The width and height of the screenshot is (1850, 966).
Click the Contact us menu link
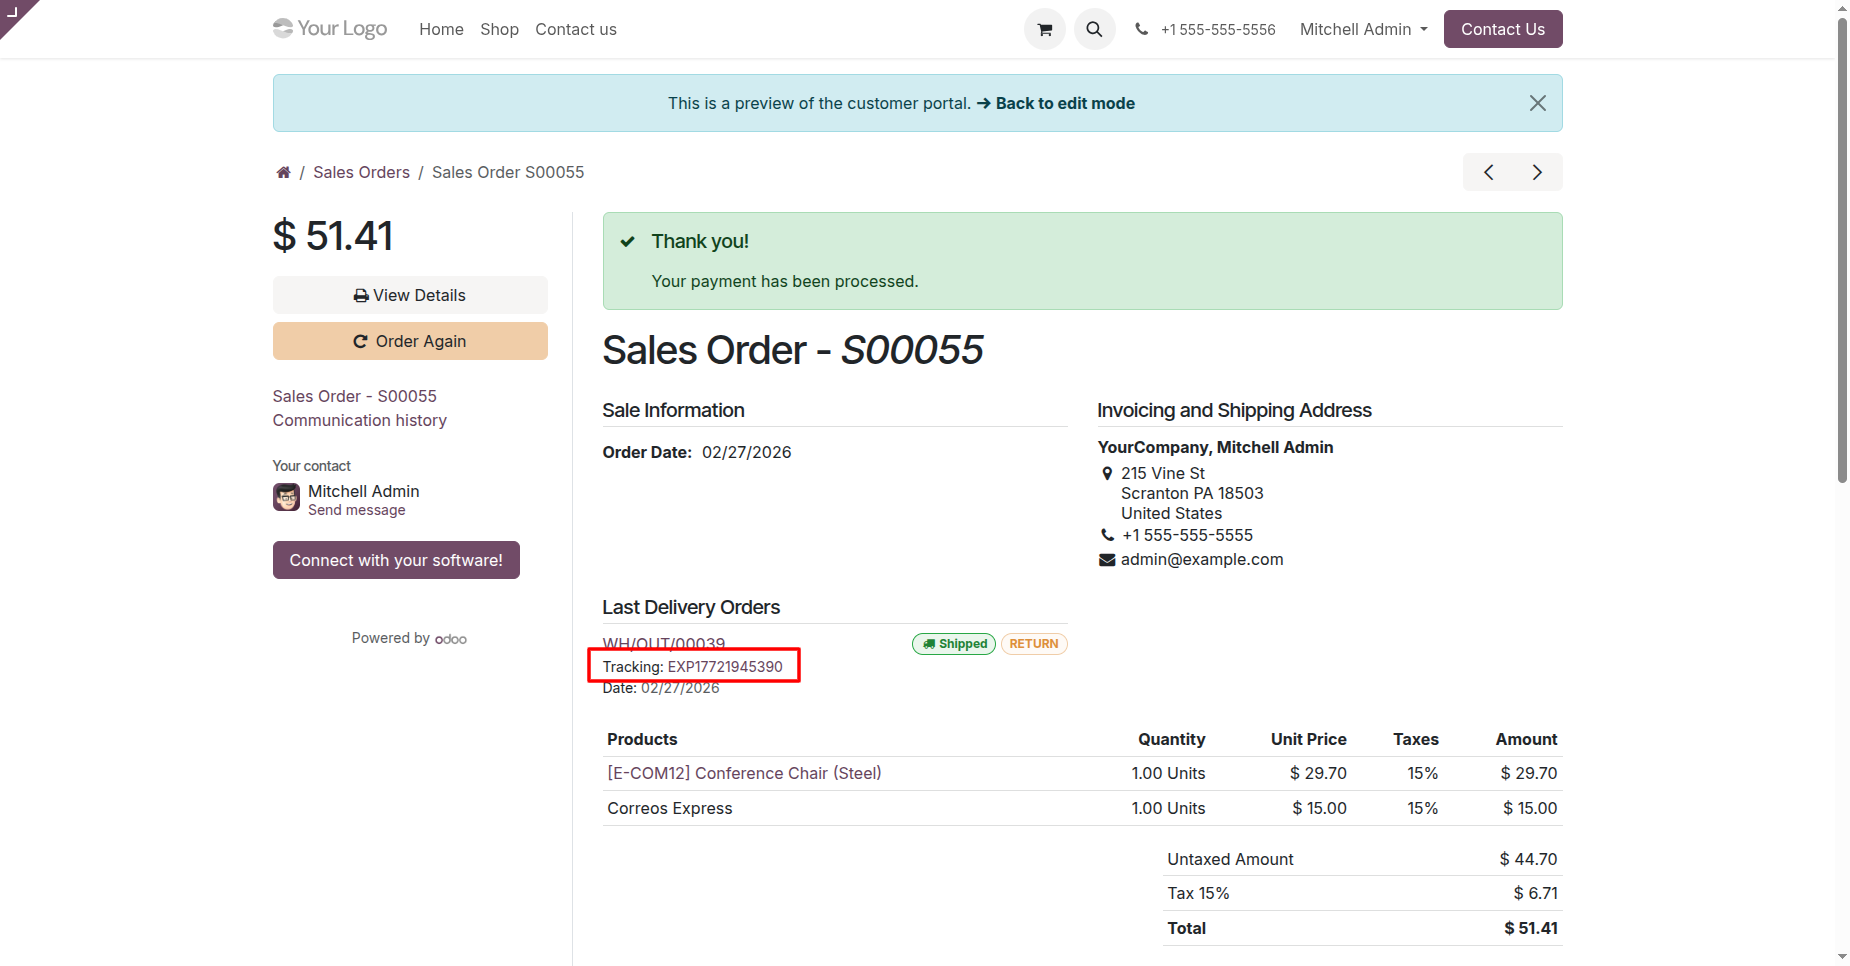(576, 30)
